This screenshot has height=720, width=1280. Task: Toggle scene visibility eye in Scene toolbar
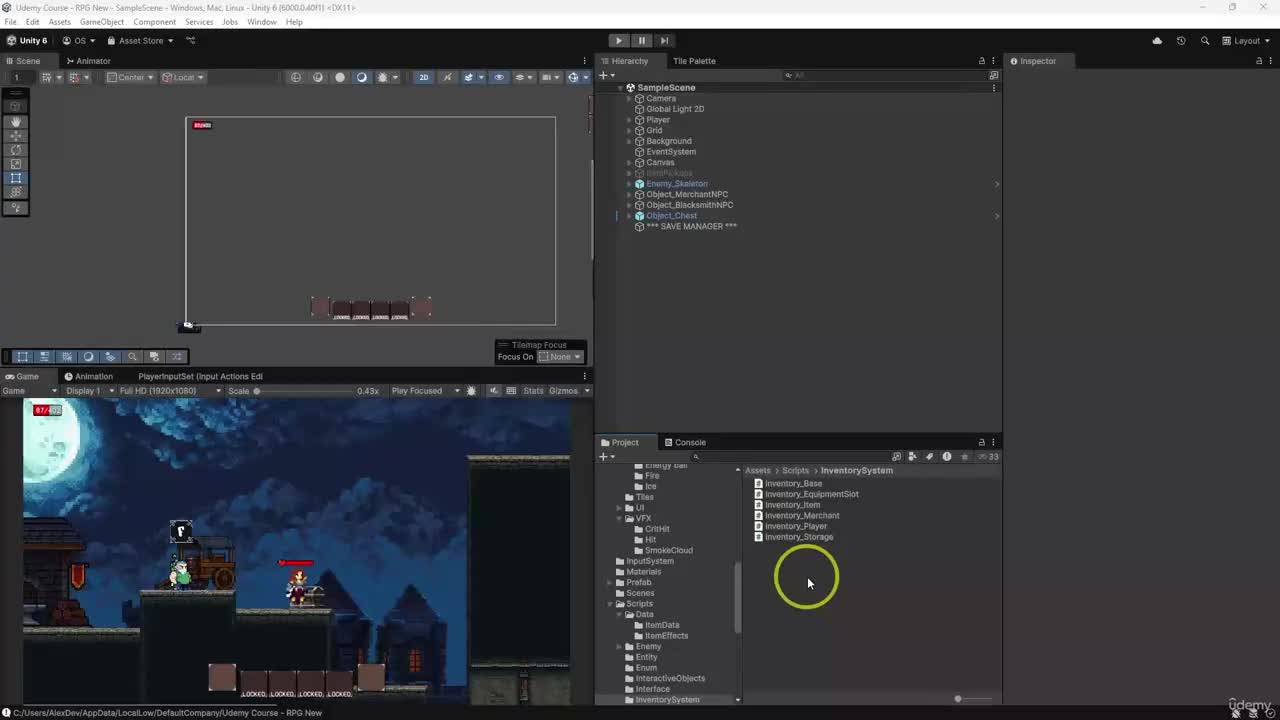499,77
